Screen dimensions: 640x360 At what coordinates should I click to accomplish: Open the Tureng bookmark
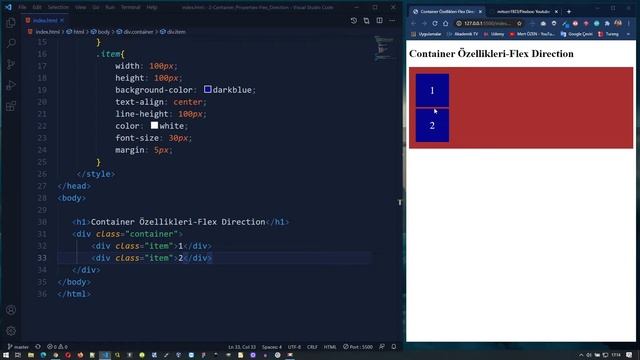click(x=608, y=34)
